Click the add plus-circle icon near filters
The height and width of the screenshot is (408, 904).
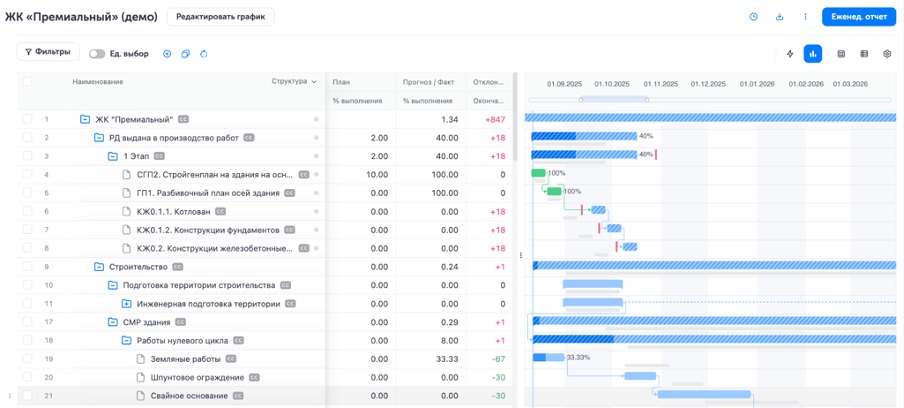tap(167, 54)
